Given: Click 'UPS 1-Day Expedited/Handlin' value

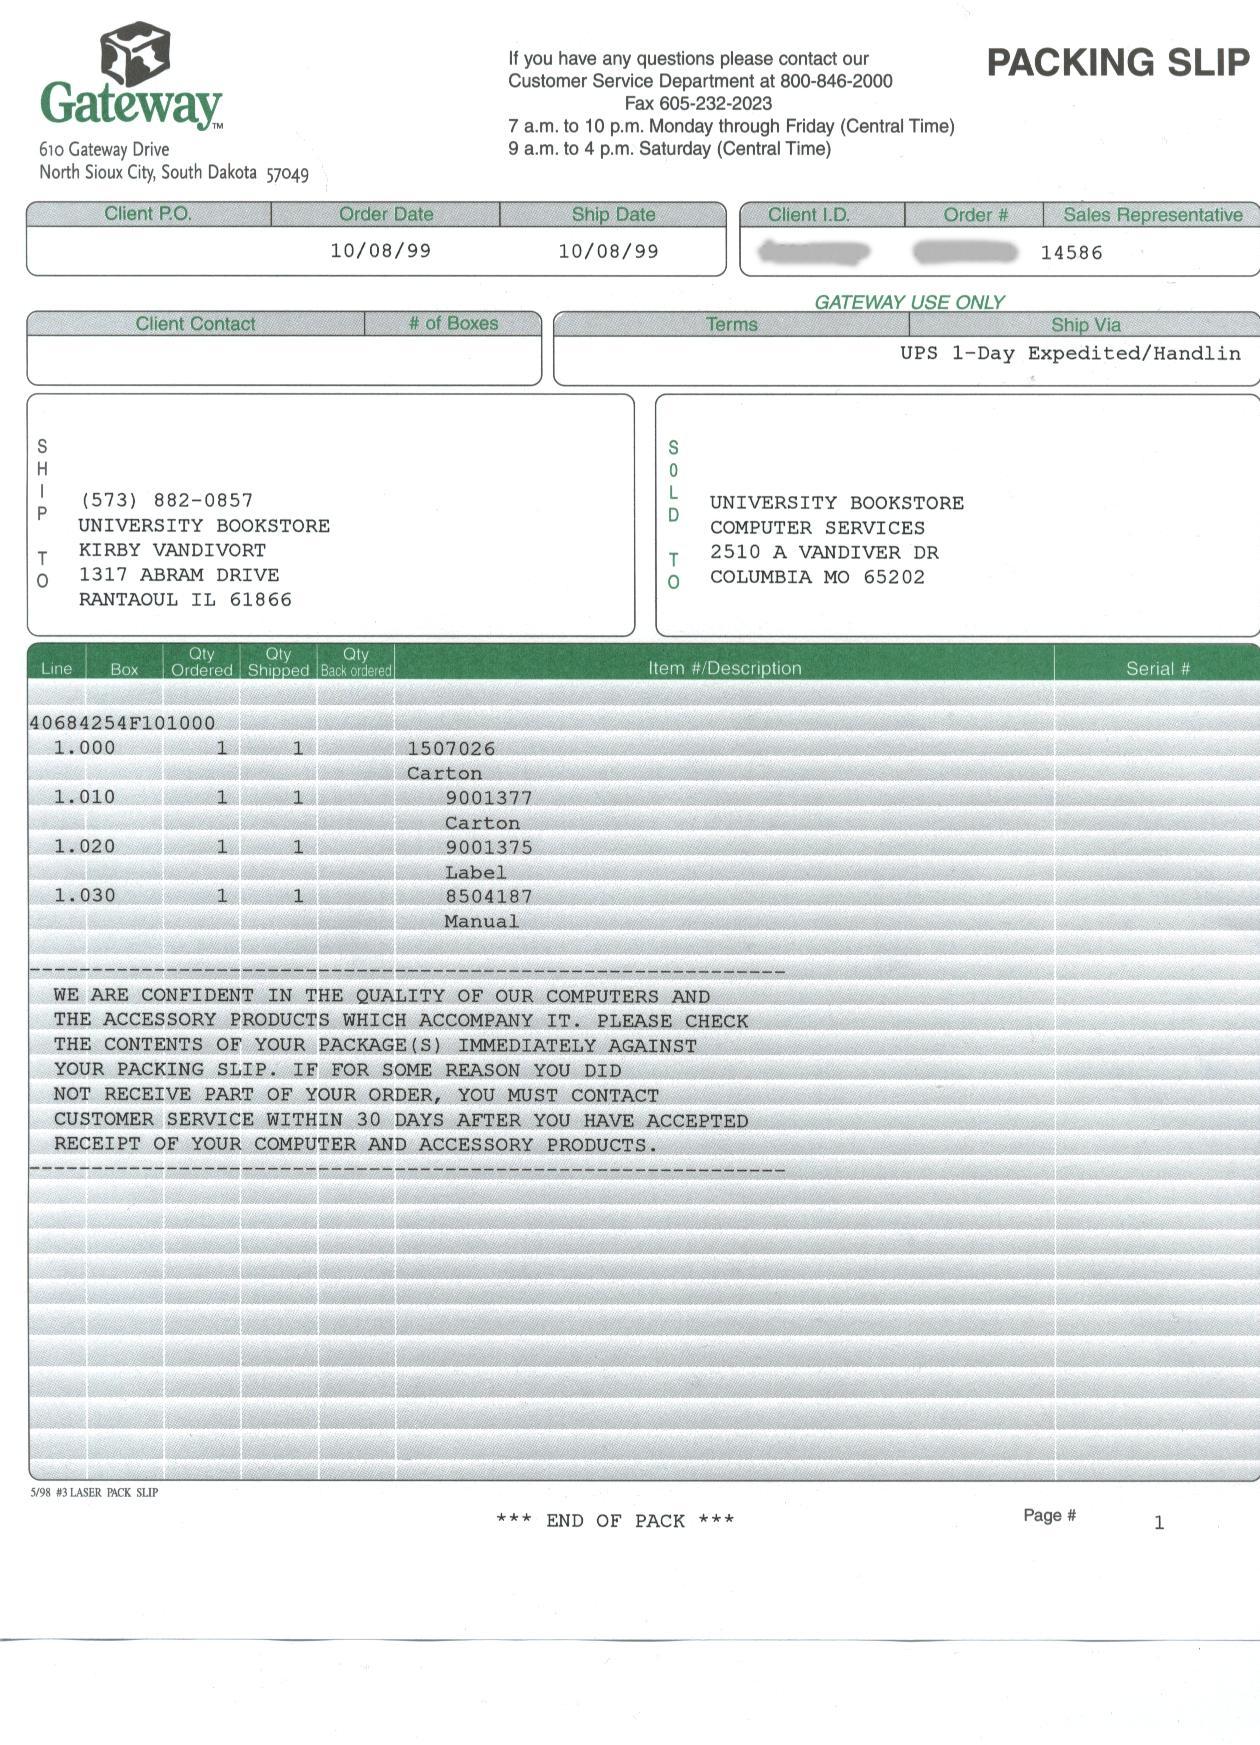Looking at the screenshot, I should [x=1070, y=353].
